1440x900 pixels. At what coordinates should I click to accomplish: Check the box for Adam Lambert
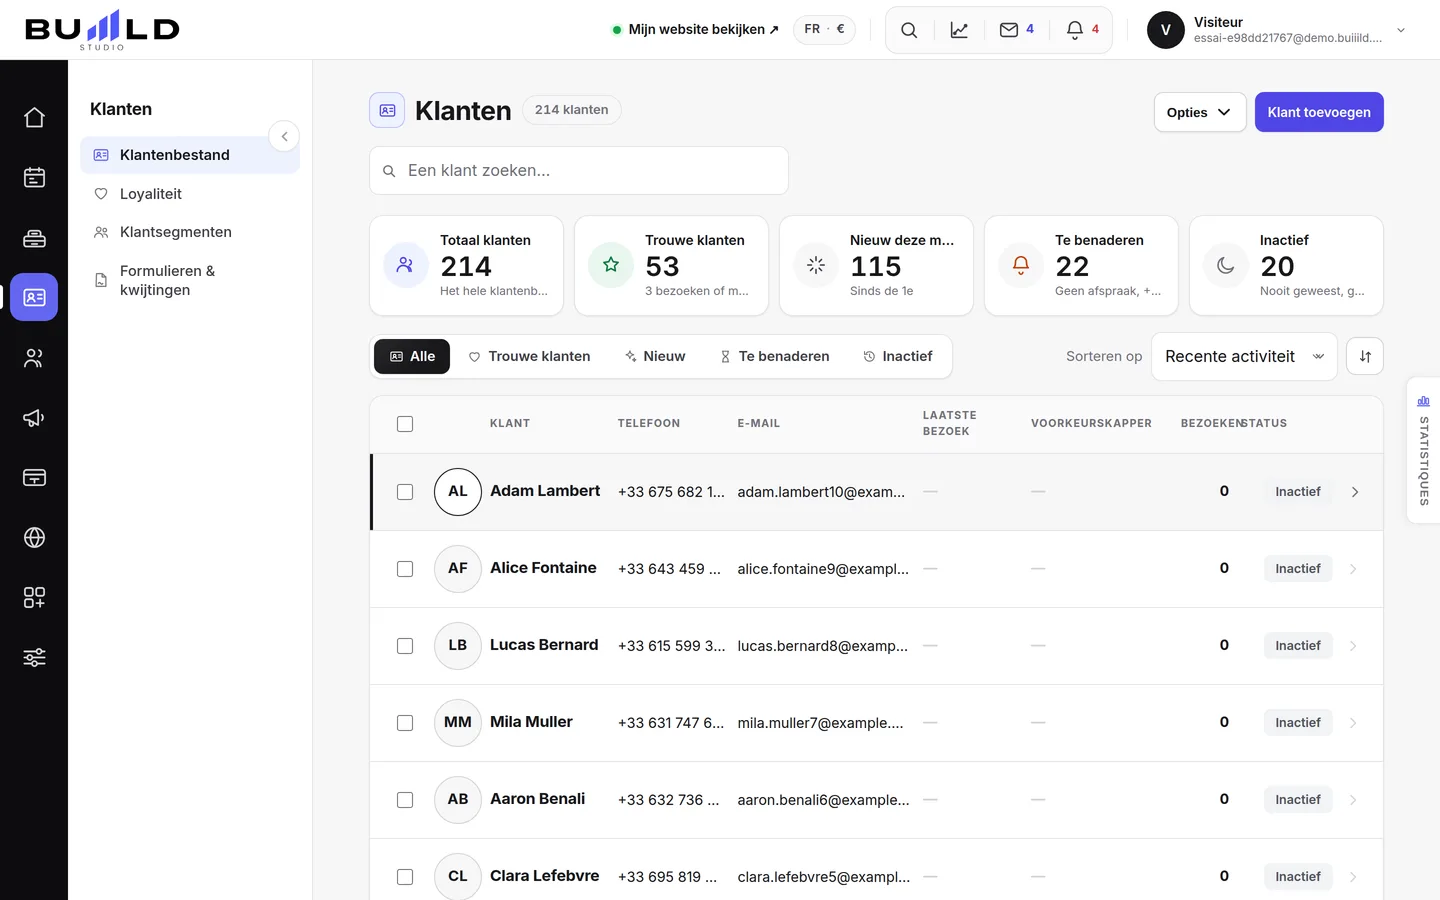[405, 492]
